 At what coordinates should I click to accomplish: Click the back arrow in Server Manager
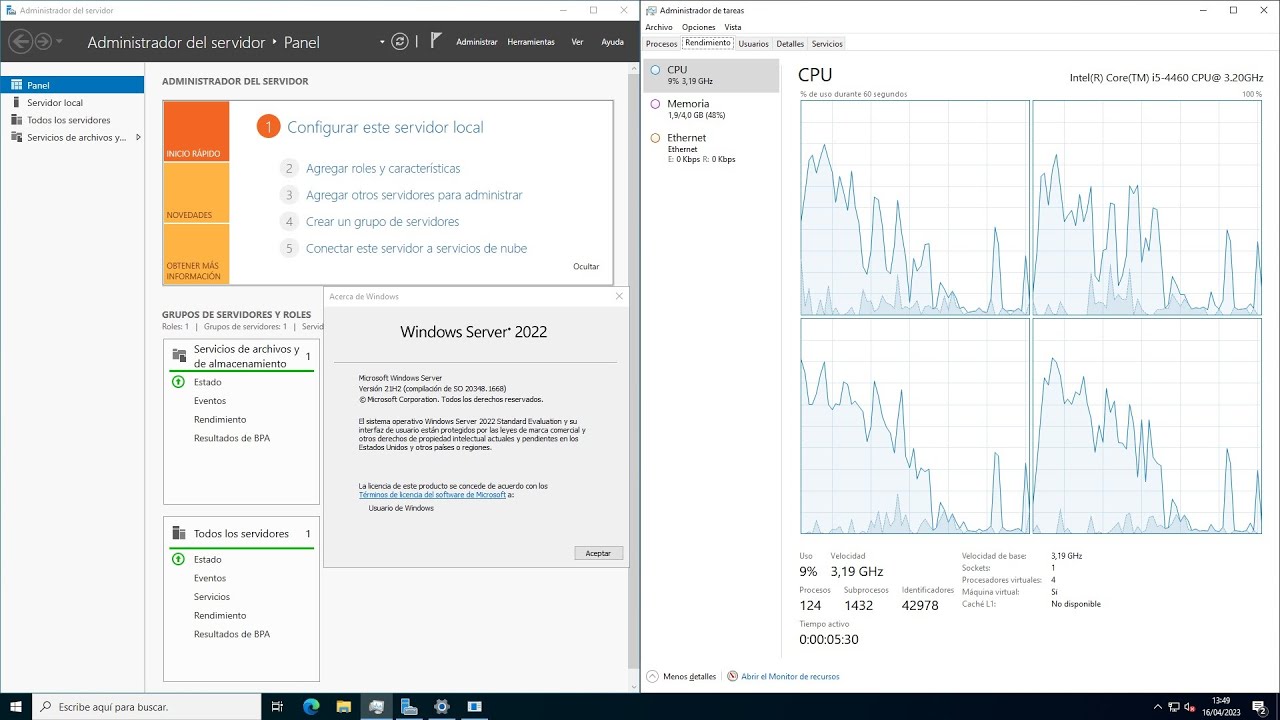point(20,41)
